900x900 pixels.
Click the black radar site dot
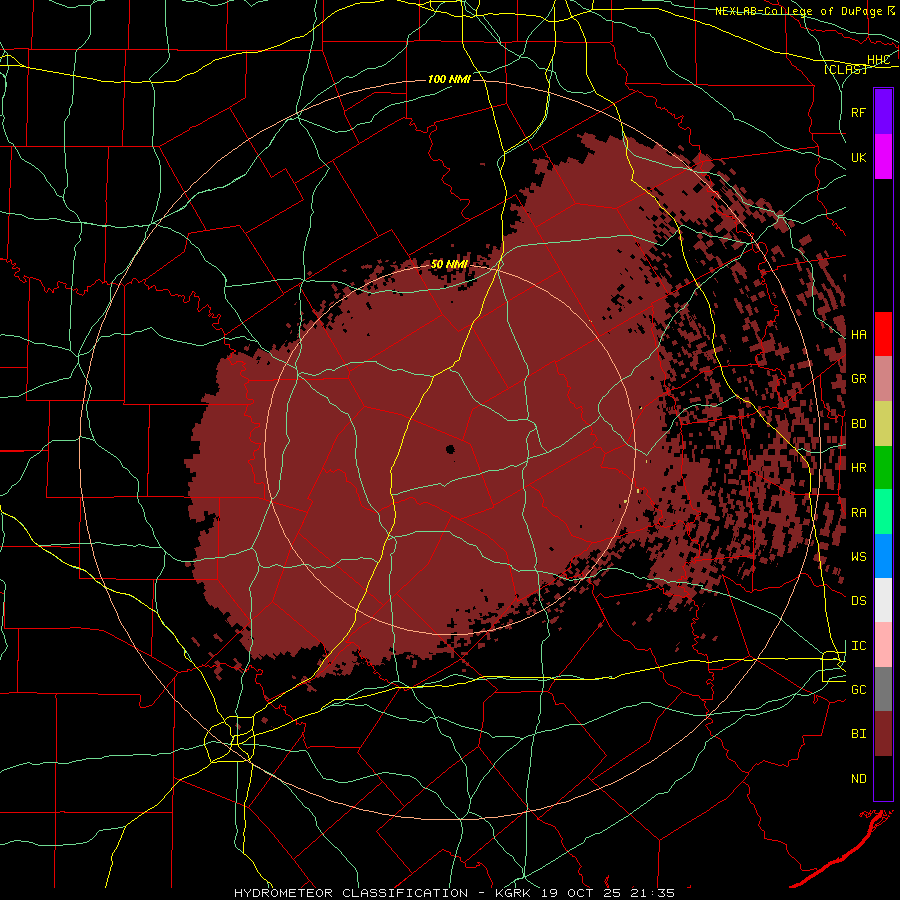pos(450,449)
